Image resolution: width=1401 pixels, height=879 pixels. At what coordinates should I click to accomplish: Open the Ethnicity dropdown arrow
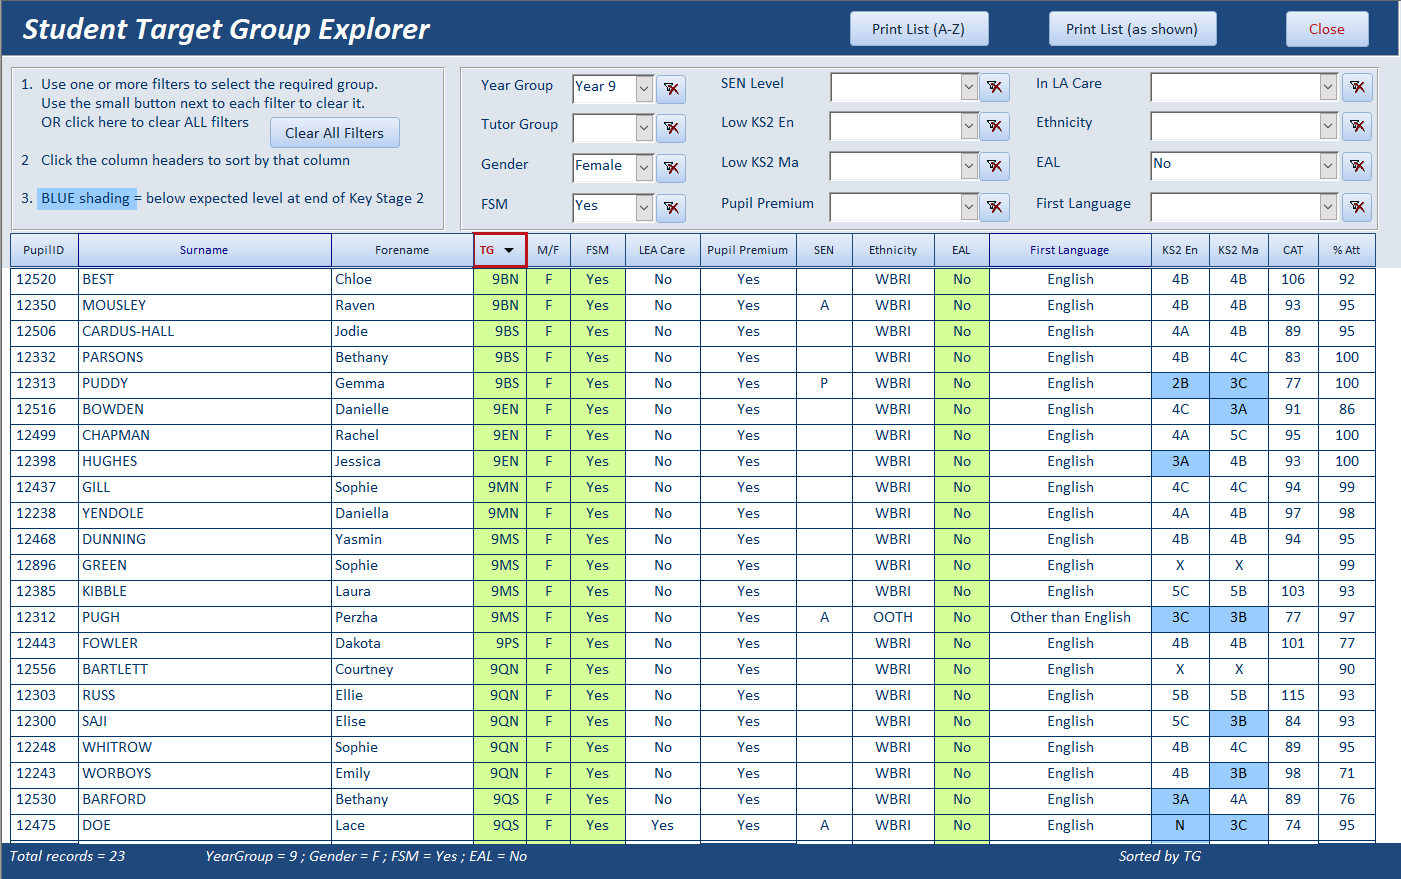1328,126
